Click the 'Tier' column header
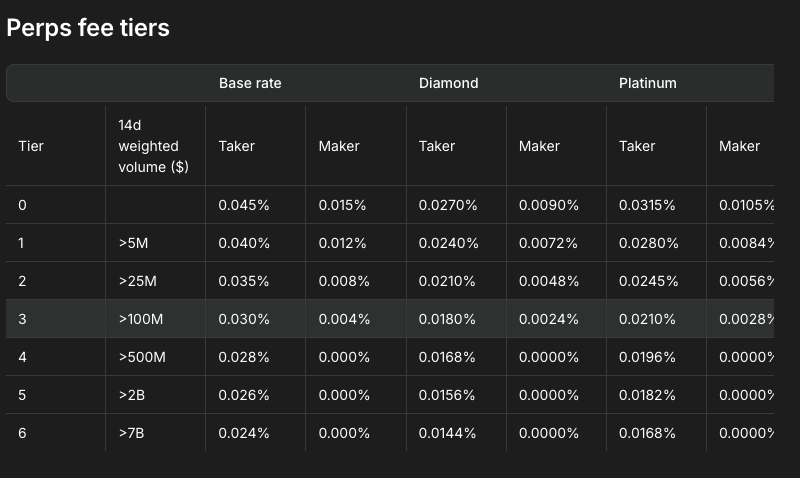Image resolution: width=800 pixels, height=478 pixels. coord(31,146)
